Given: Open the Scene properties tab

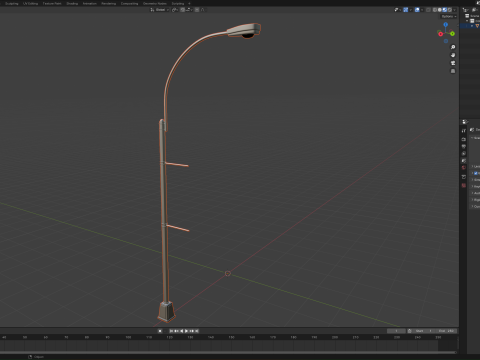Looking at the screenshot, I should click(464, 161).
